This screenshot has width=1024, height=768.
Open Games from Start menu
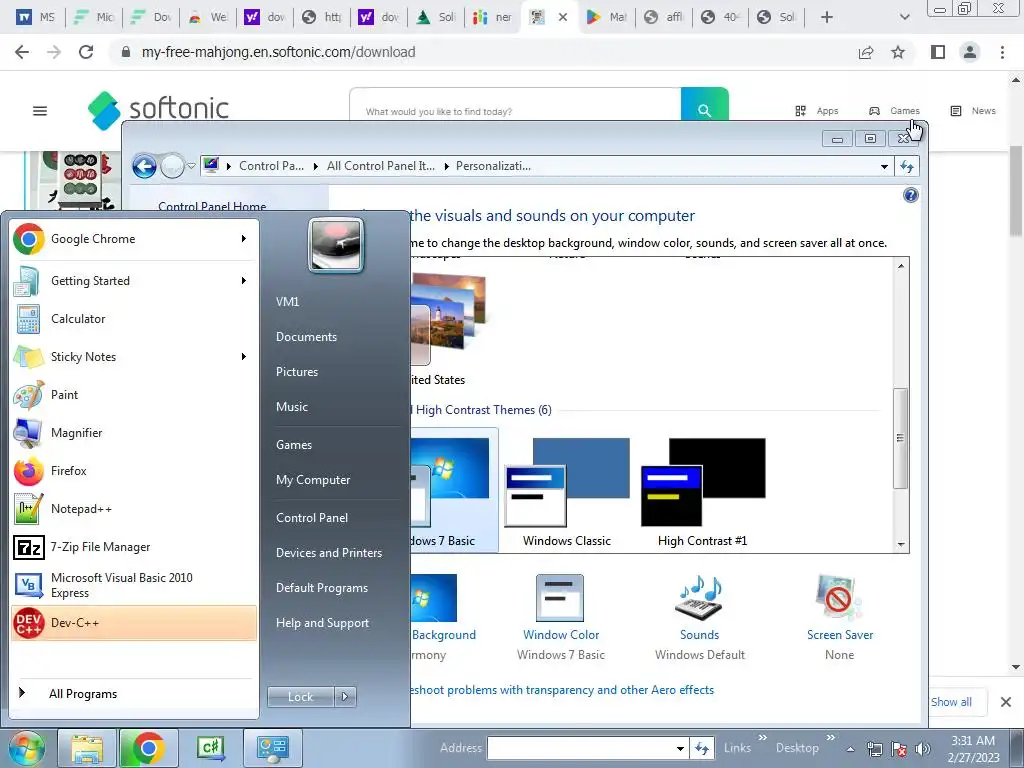click(x=294, y=445)
